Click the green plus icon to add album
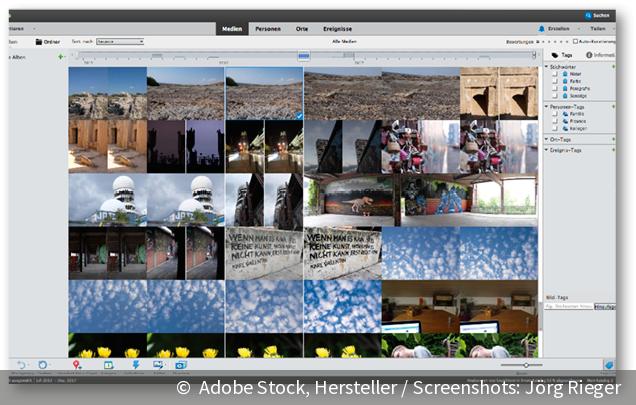636x405 pixels. [x=60, y=56]
